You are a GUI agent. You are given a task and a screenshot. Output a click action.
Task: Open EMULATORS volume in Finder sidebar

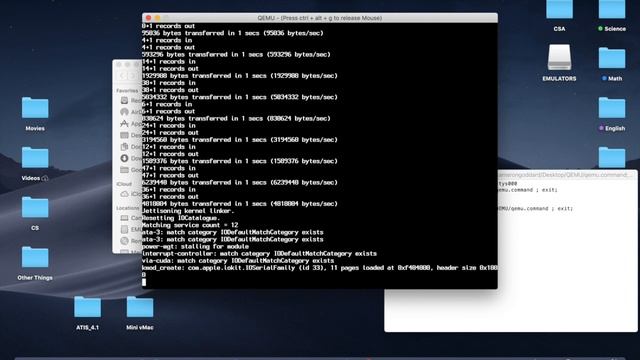(131, 229)
